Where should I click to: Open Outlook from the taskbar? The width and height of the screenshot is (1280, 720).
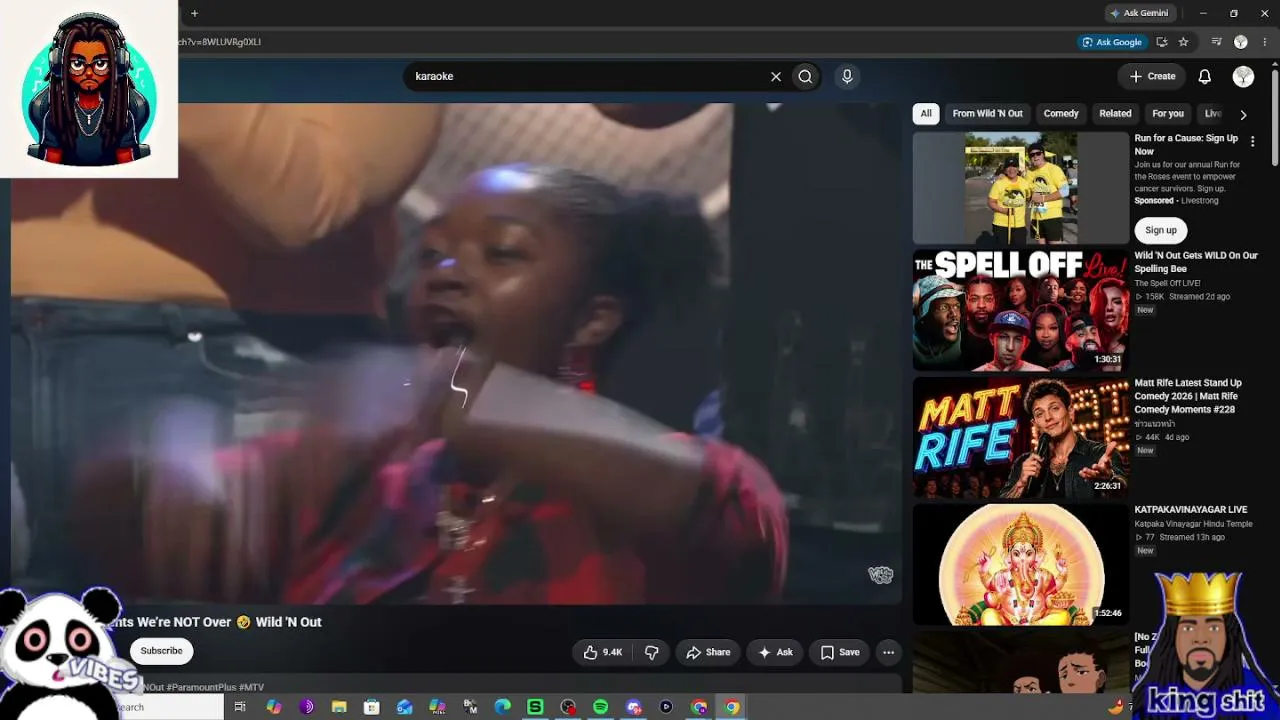(404, 707)
